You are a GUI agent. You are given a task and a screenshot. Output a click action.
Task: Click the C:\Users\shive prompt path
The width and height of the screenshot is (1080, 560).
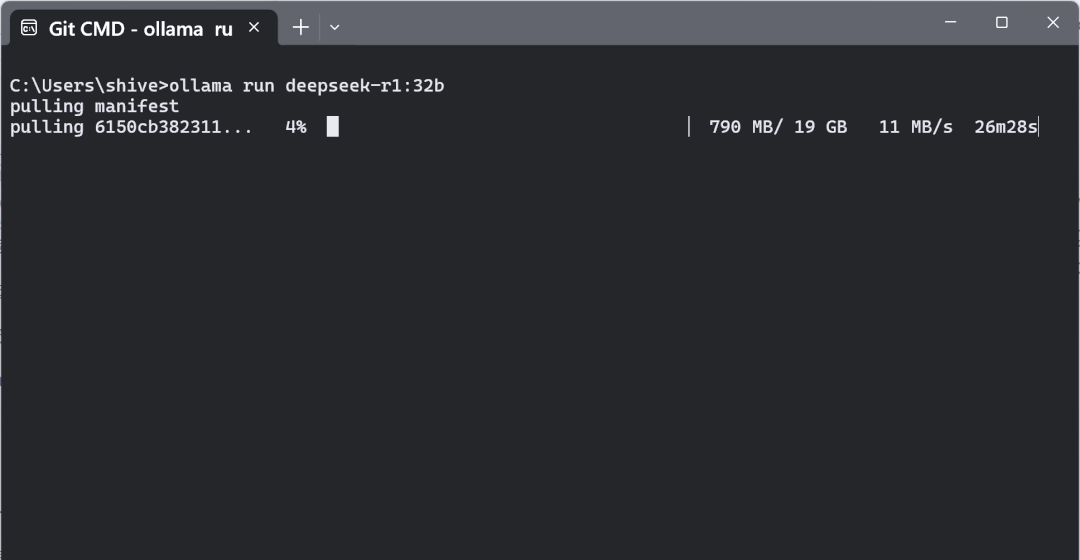[84, 86]
